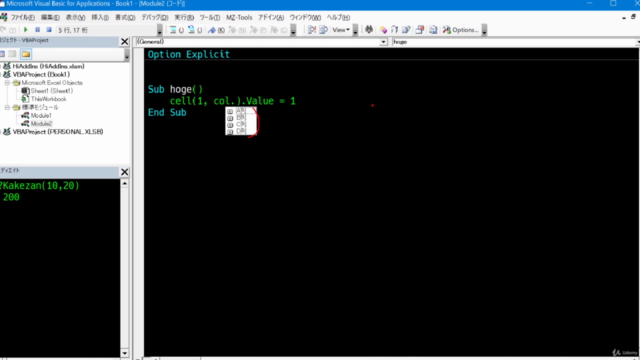Select ThisWorkbook in Project Explorer
The image size is (640, 360).
tap(48, 99)
